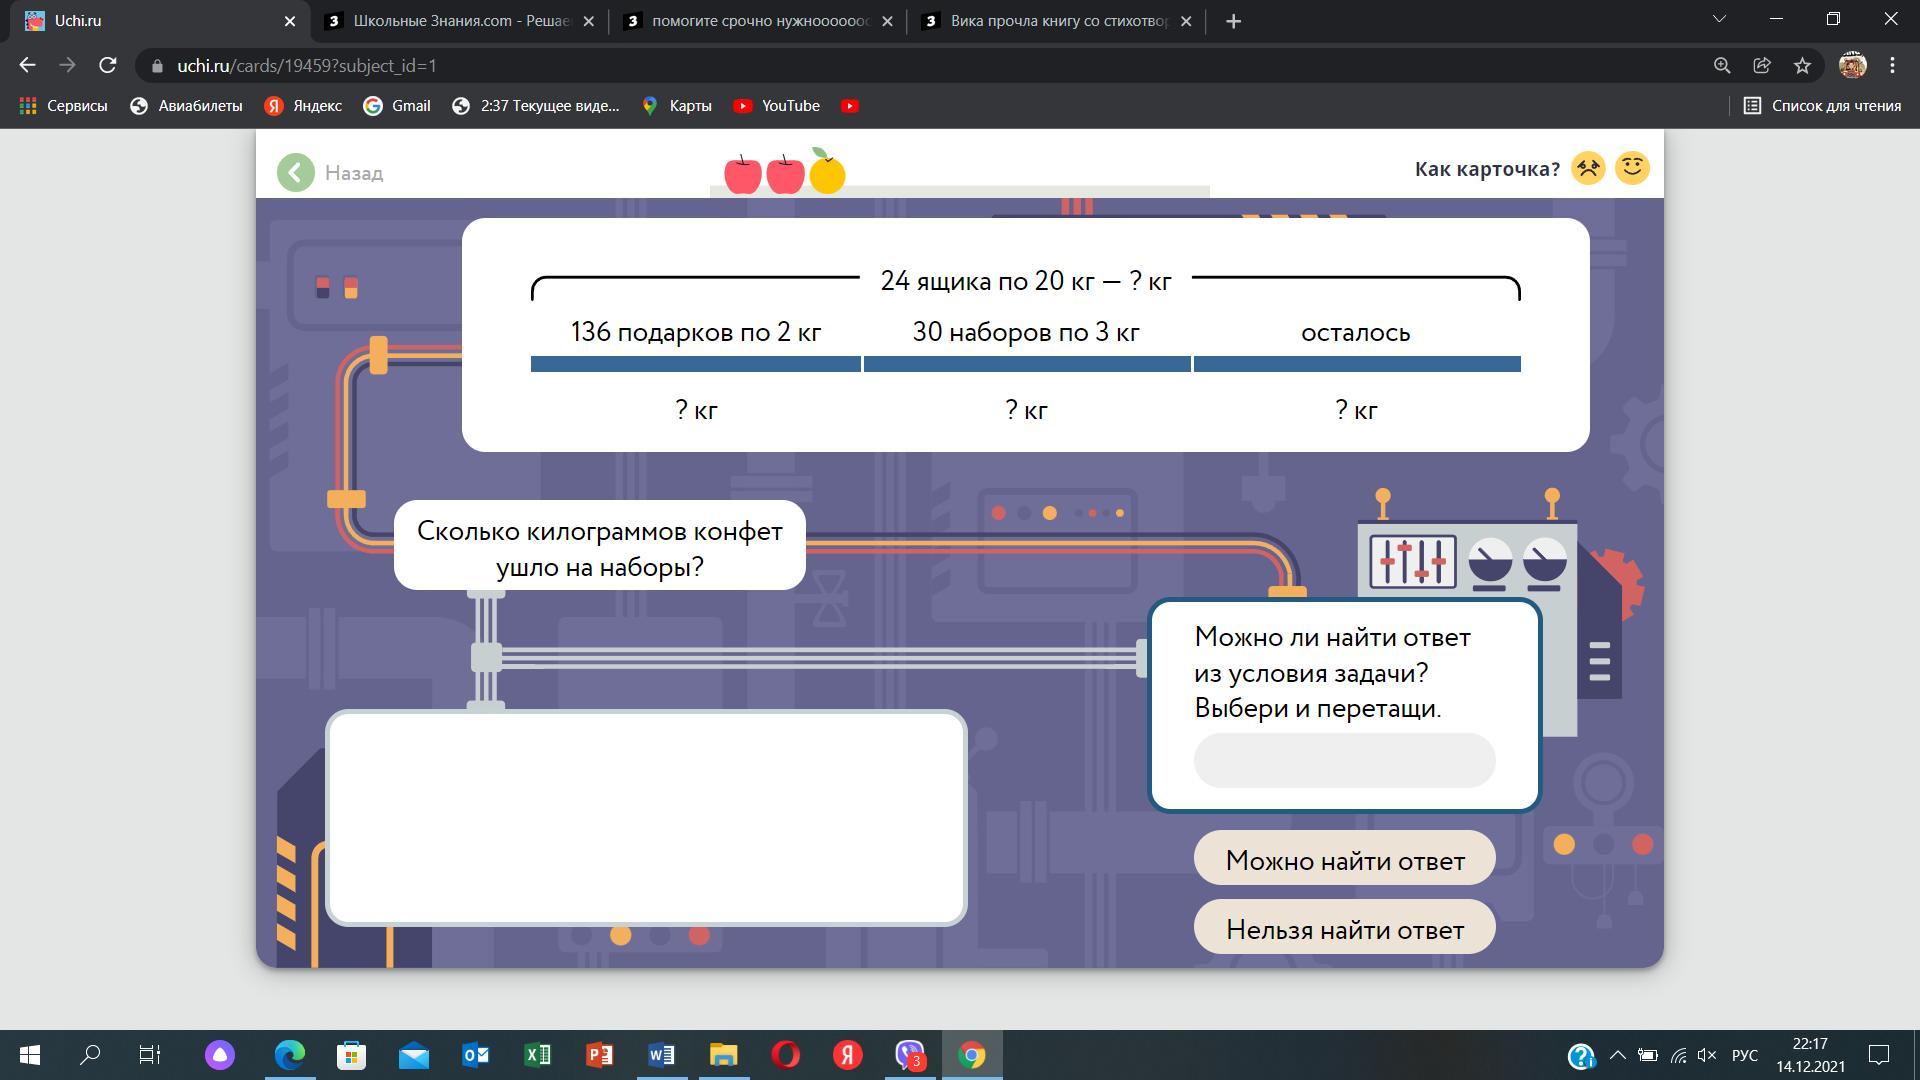The width and height of the screenshot is (1920, 1080).
Task: Rate the card with the happy face
Action: (1632, 168)
